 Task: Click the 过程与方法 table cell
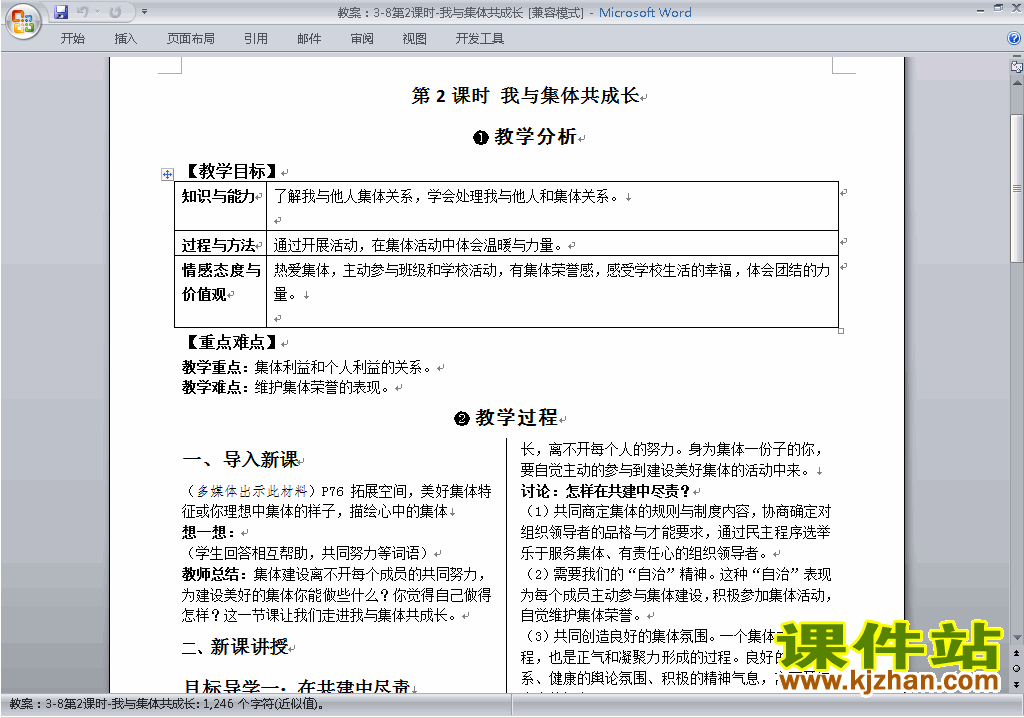tap(220, 243)
